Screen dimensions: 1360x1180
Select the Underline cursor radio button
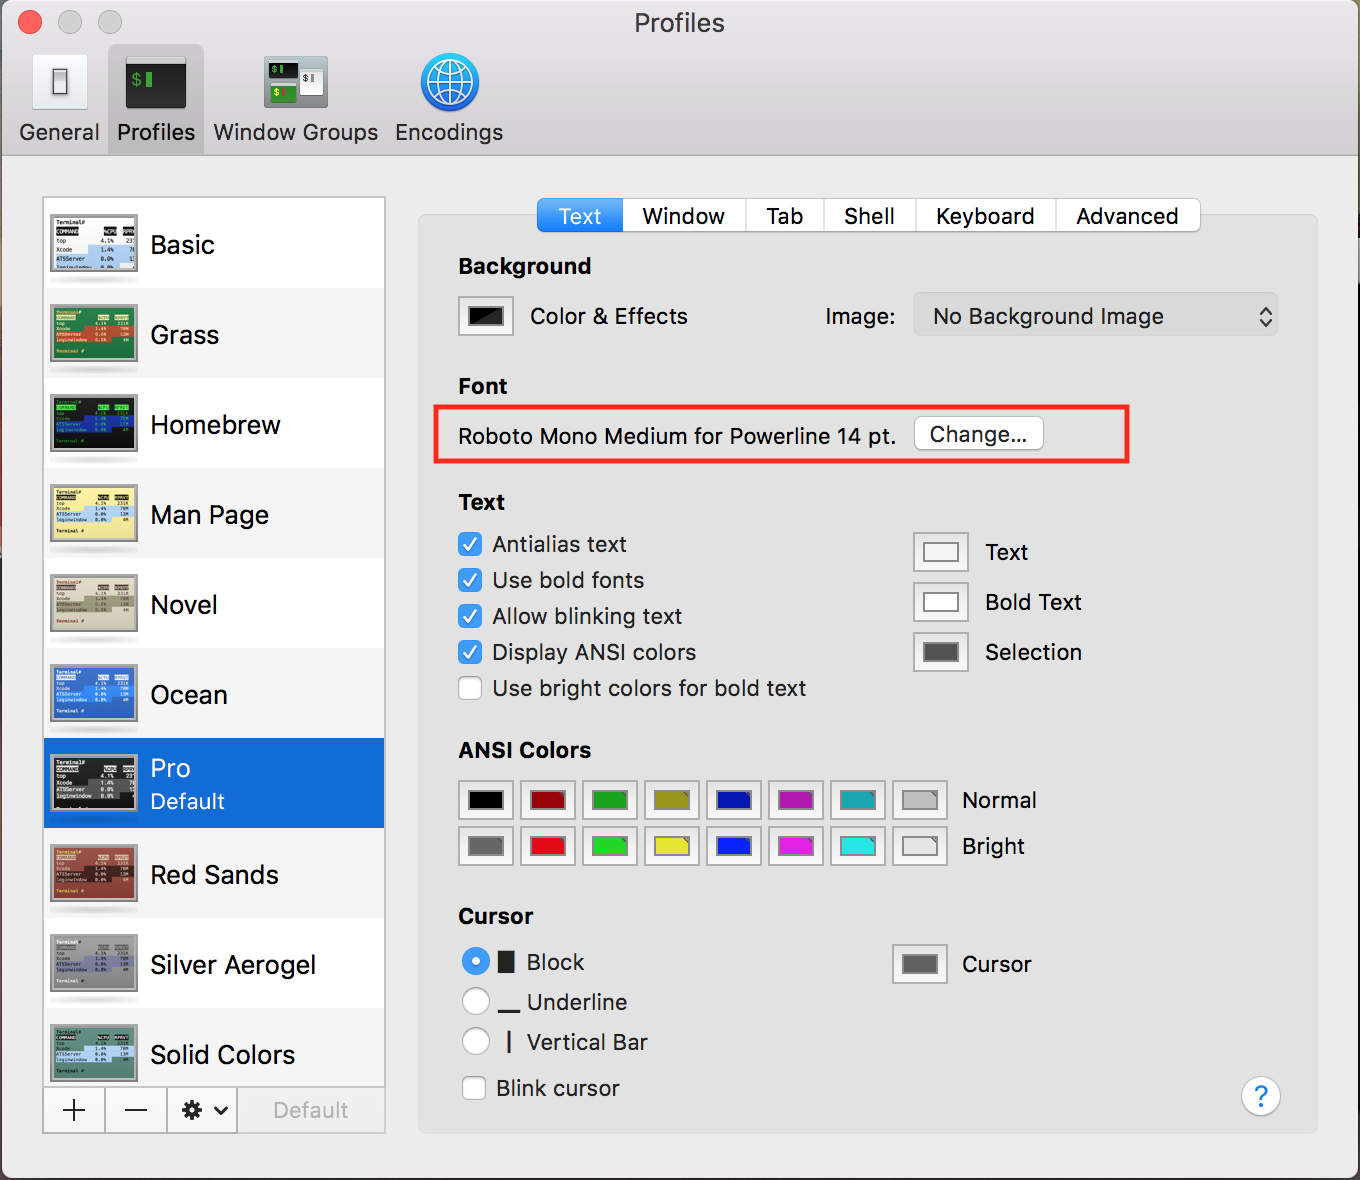point(476,1002)
